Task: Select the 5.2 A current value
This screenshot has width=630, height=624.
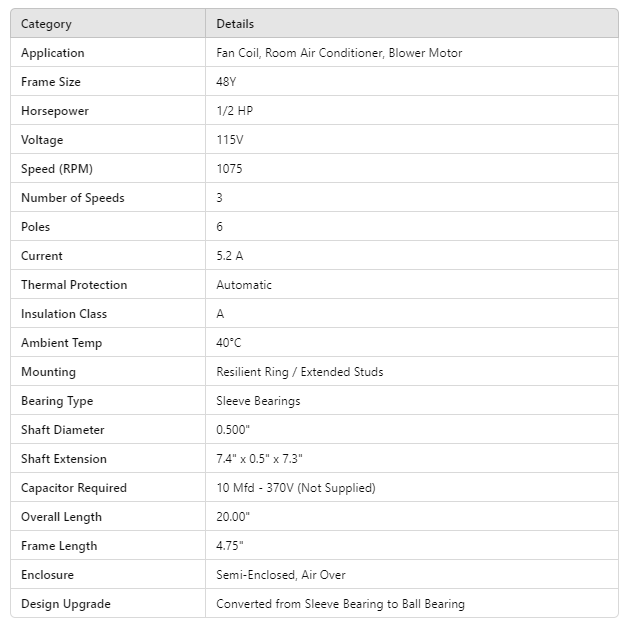Action: pyautogui.click(x=230, y=256)
